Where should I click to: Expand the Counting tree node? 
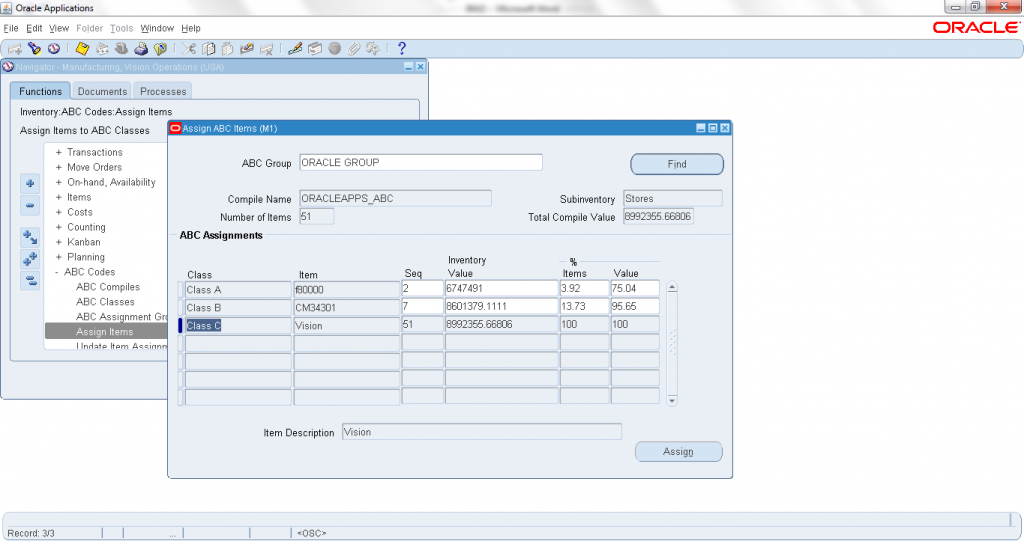(59, 227)
